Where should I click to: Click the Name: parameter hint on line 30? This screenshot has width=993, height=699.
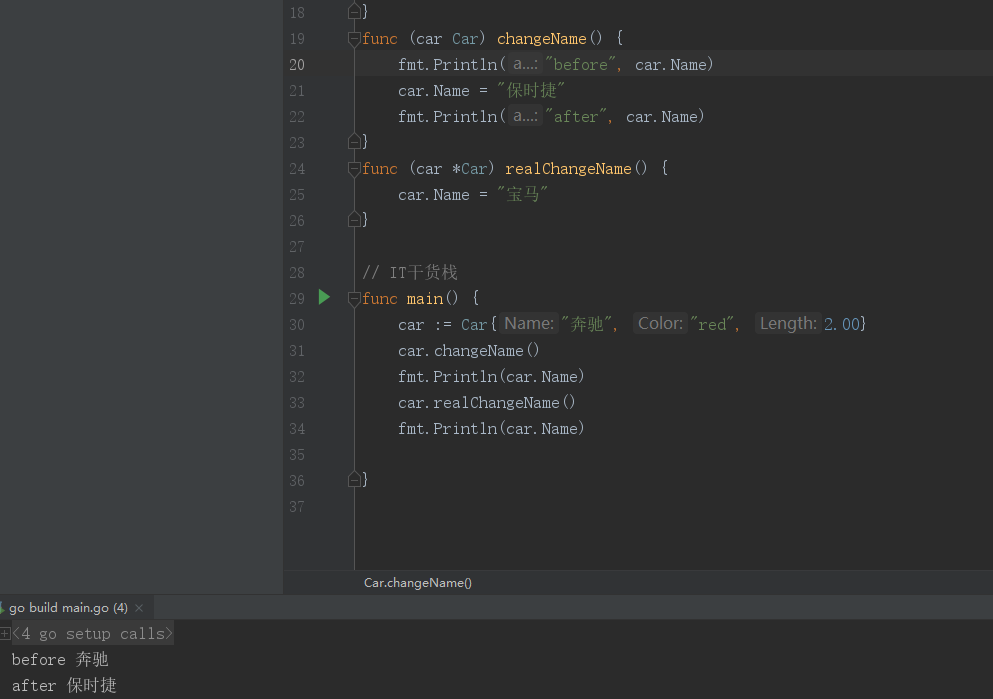(529, 324)
